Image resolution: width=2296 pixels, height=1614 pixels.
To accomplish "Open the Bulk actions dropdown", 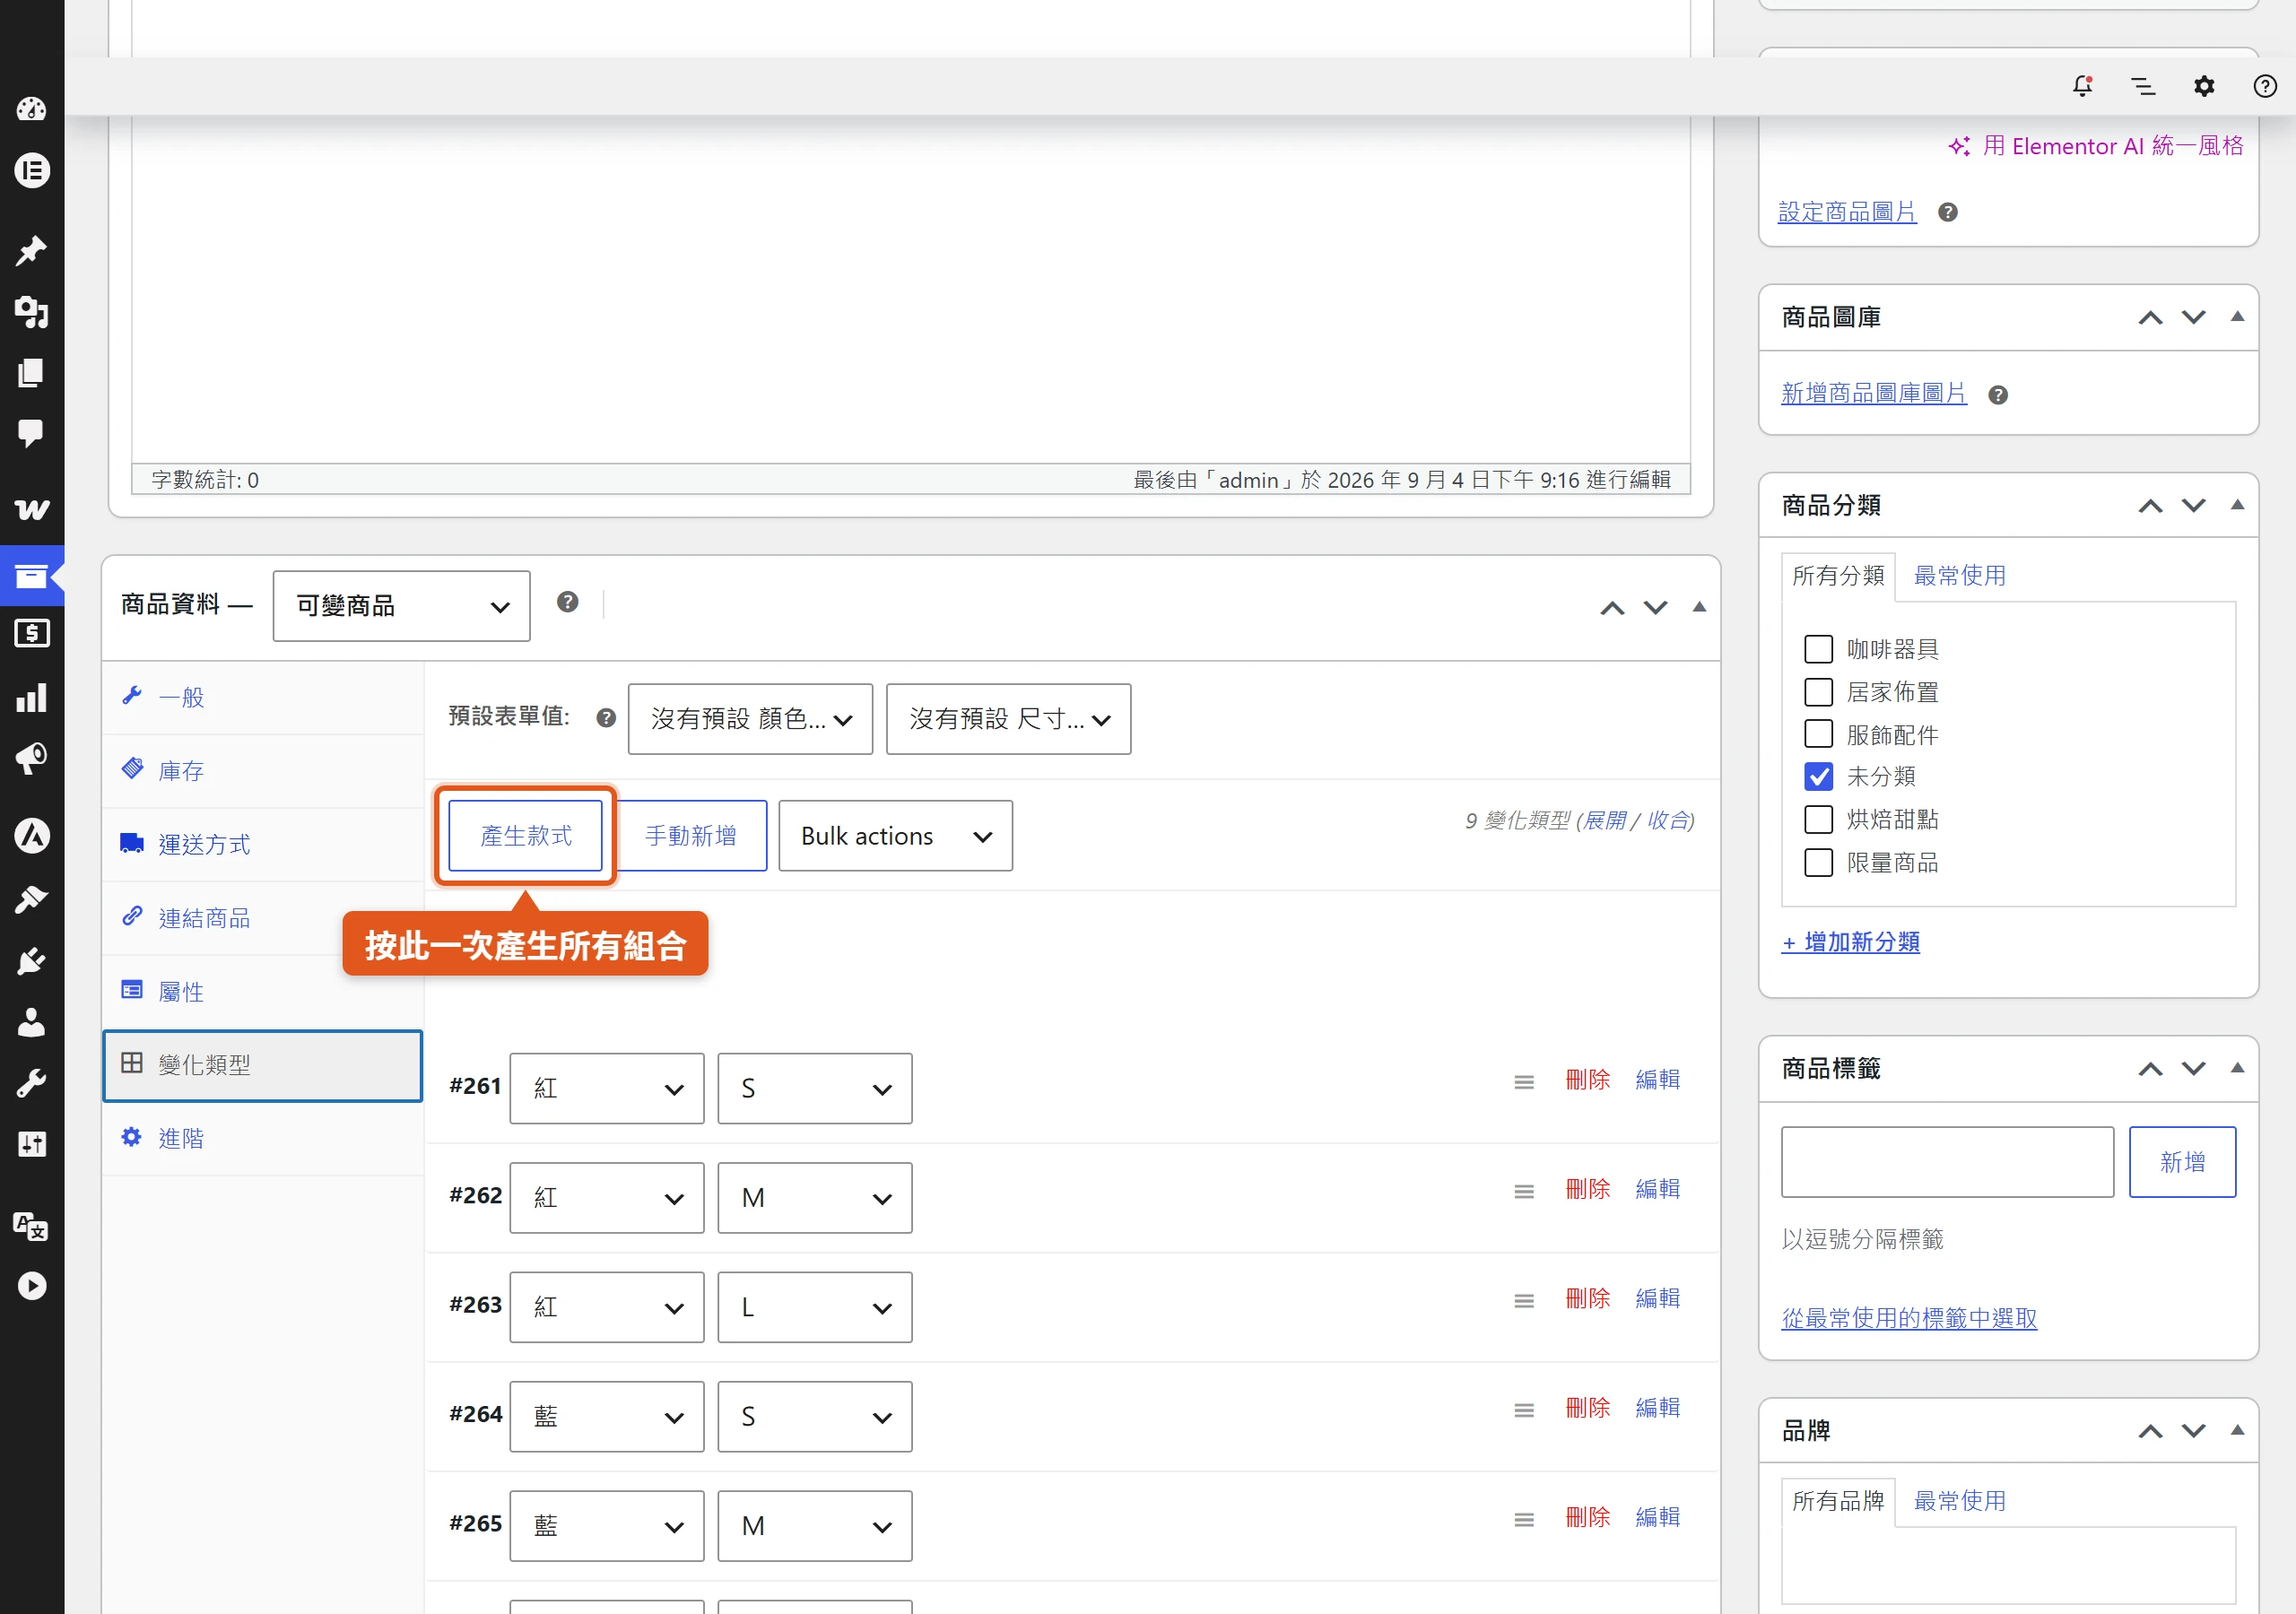I will tap(895, 836).
